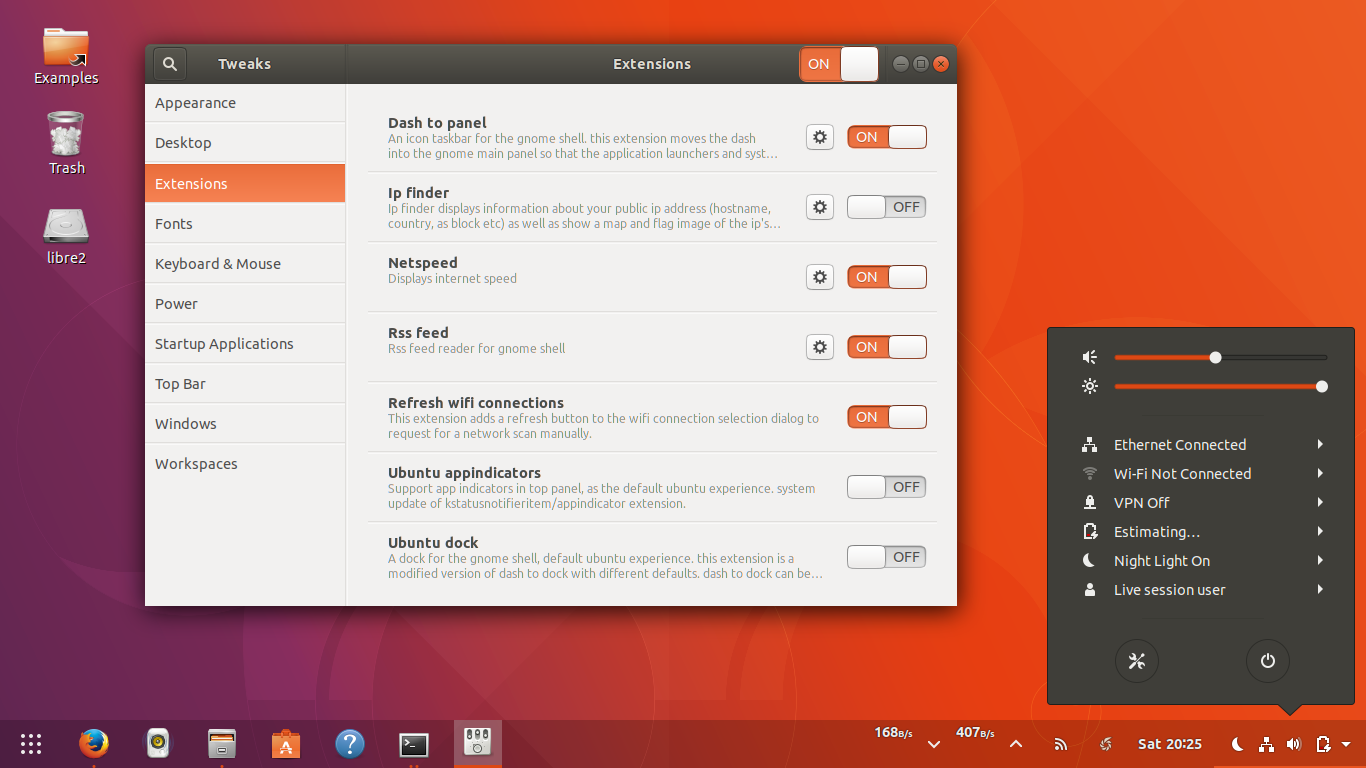Click the Night Light moon tray icon
Viewport: 1366px width, 768px height.
pos(1238,744)
